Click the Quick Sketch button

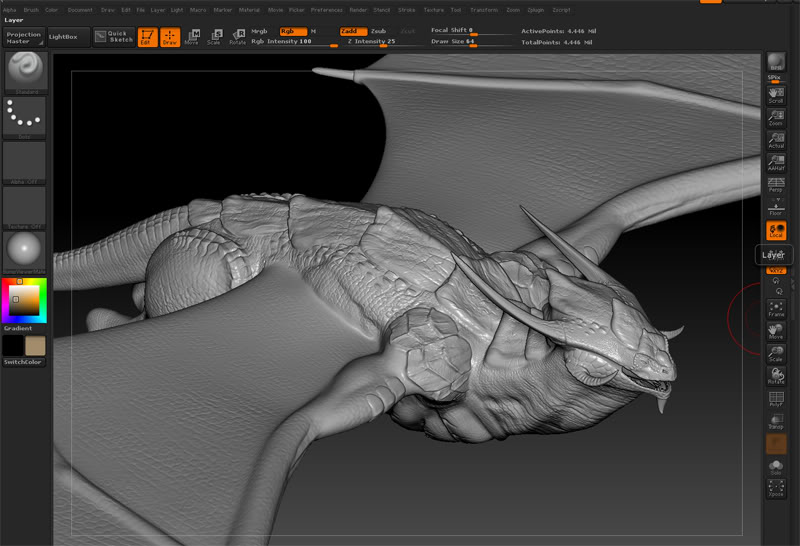(114, 37)
